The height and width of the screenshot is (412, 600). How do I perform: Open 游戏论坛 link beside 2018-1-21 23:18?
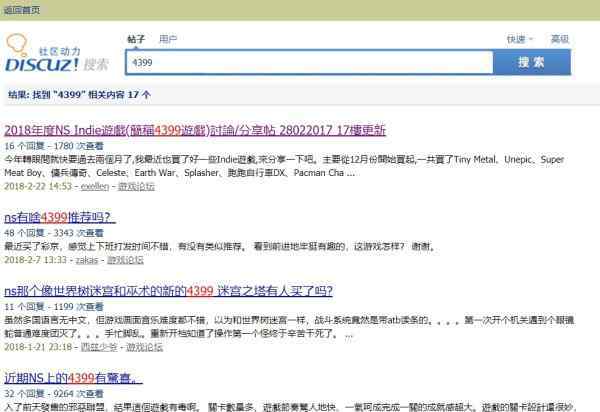(x=144, y=347)
